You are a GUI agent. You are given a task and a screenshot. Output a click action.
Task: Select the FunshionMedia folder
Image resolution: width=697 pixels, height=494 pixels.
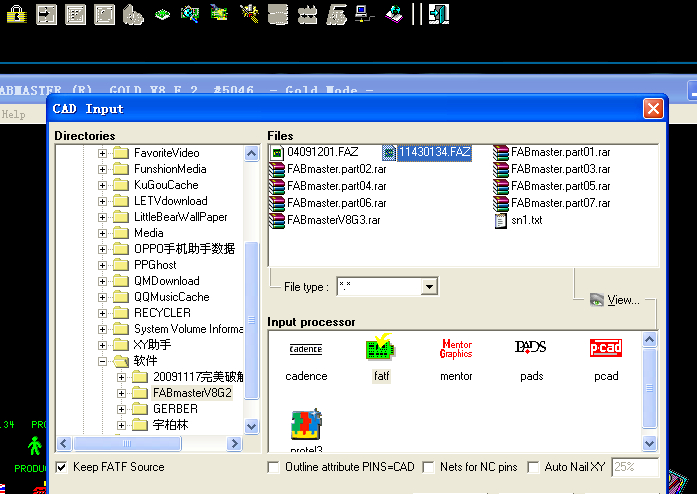click(170, 169)
